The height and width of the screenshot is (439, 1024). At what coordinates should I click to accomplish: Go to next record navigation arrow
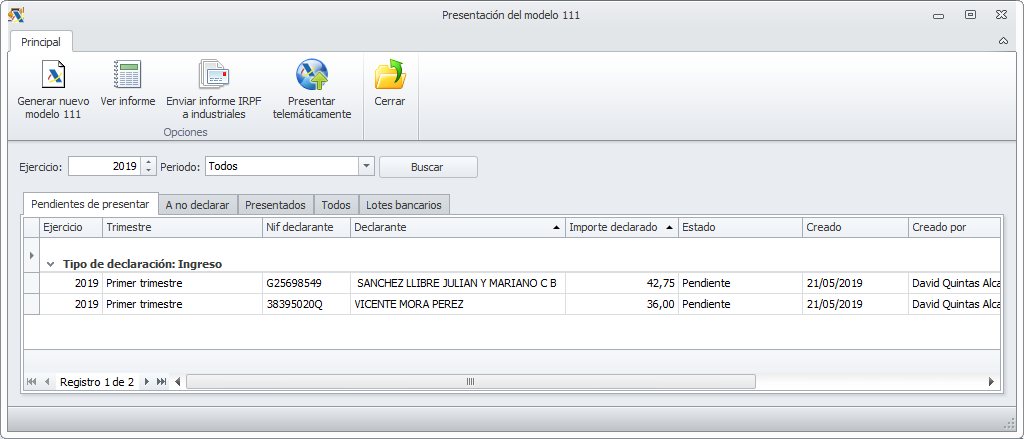[x=146, y=382]
